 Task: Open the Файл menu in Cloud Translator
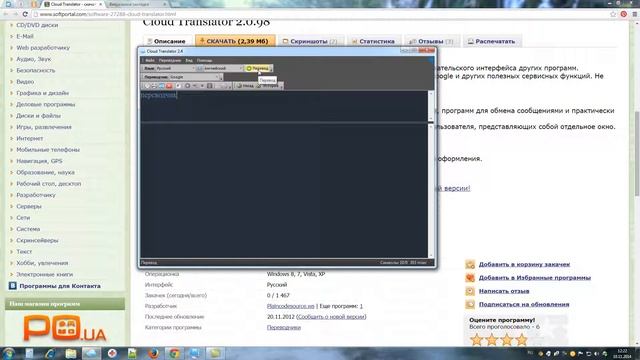[150, 60]
